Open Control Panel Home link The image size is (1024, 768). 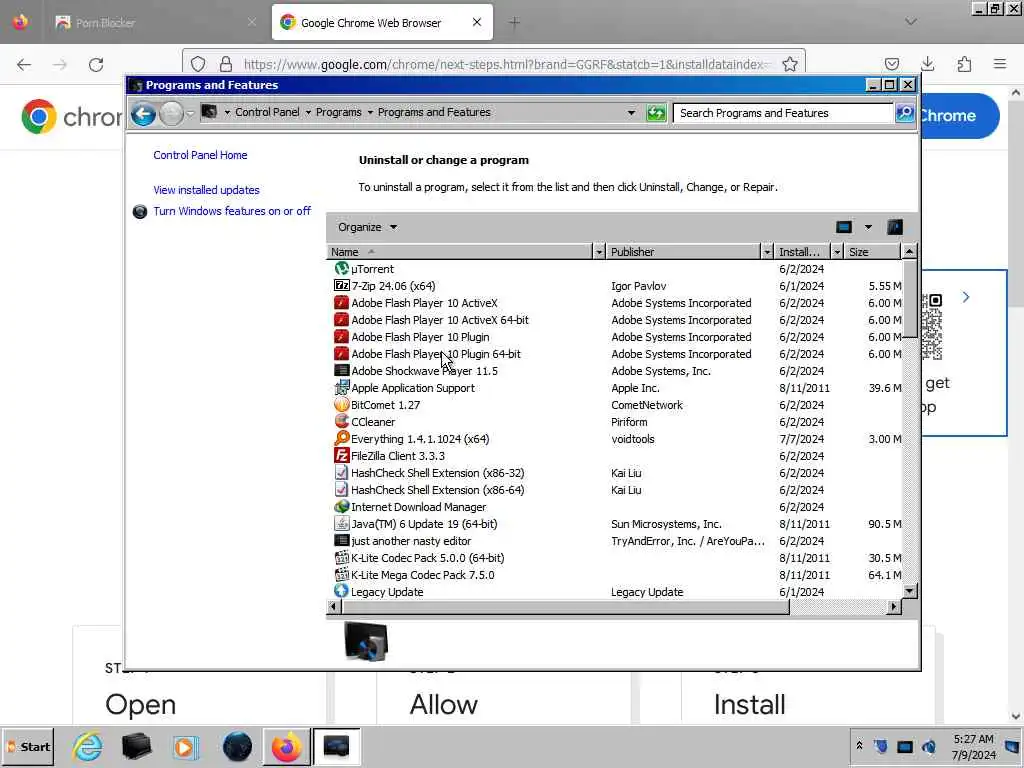pos(200,155)
